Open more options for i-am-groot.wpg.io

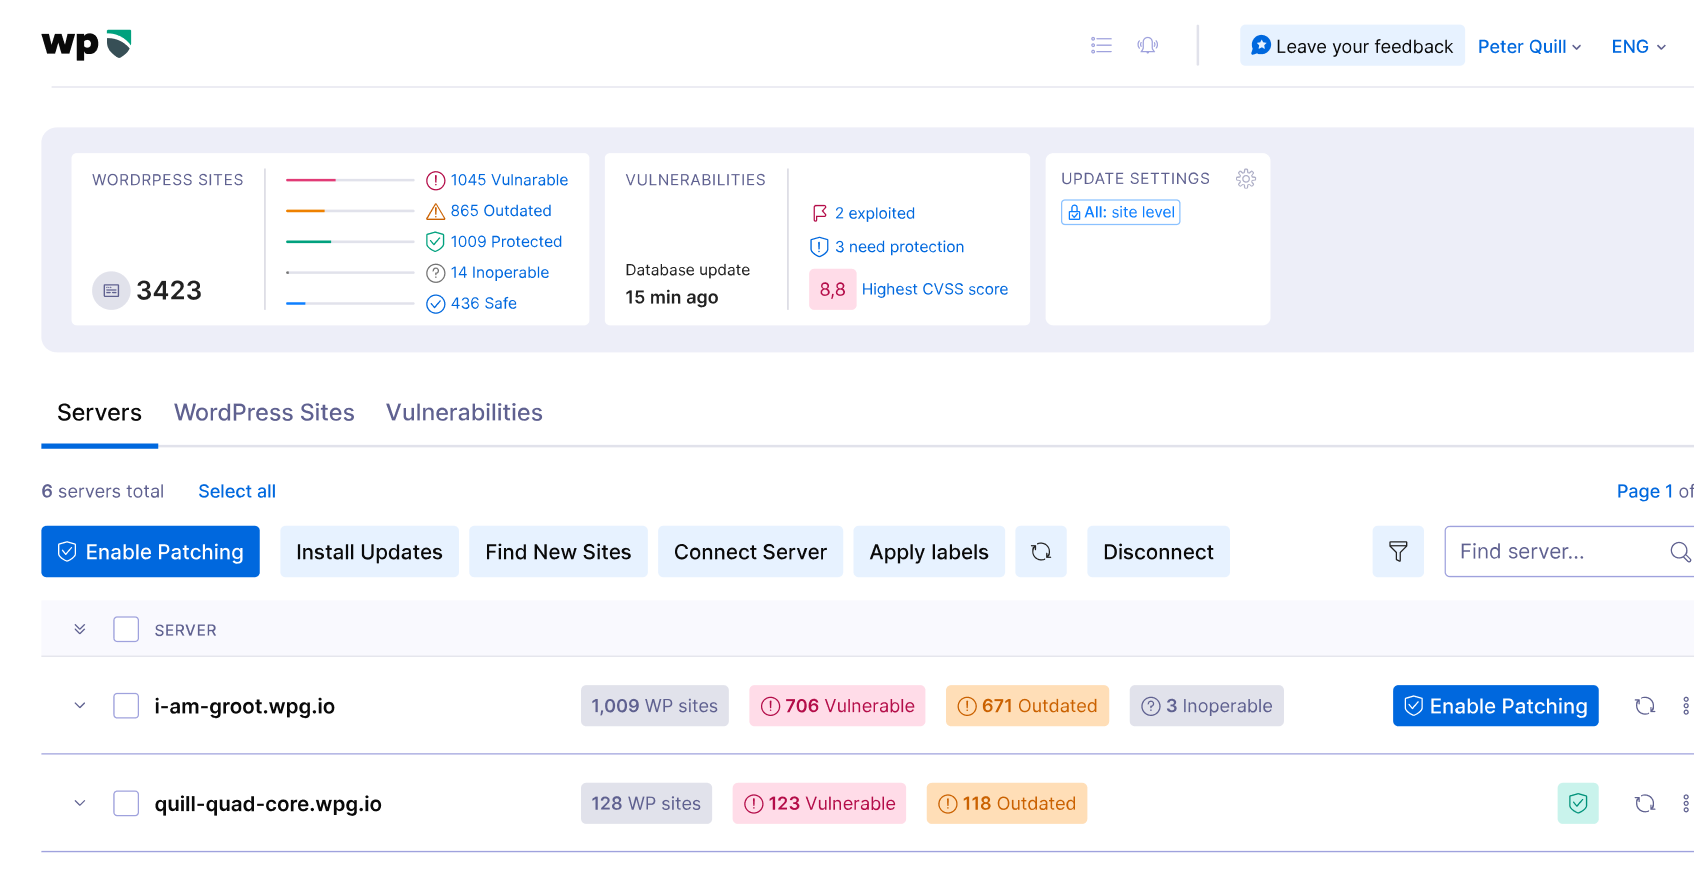click(x=1685, y=706)
